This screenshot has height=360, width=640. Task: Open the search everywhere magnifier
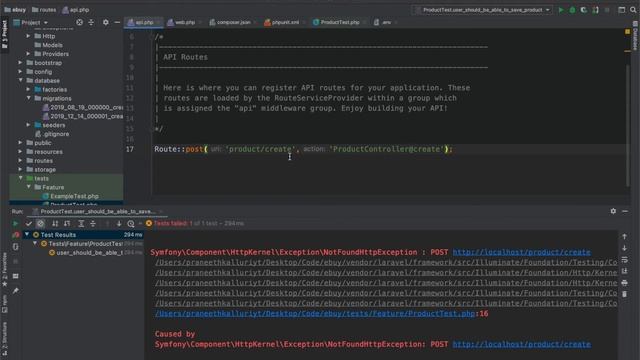point(633,10)
